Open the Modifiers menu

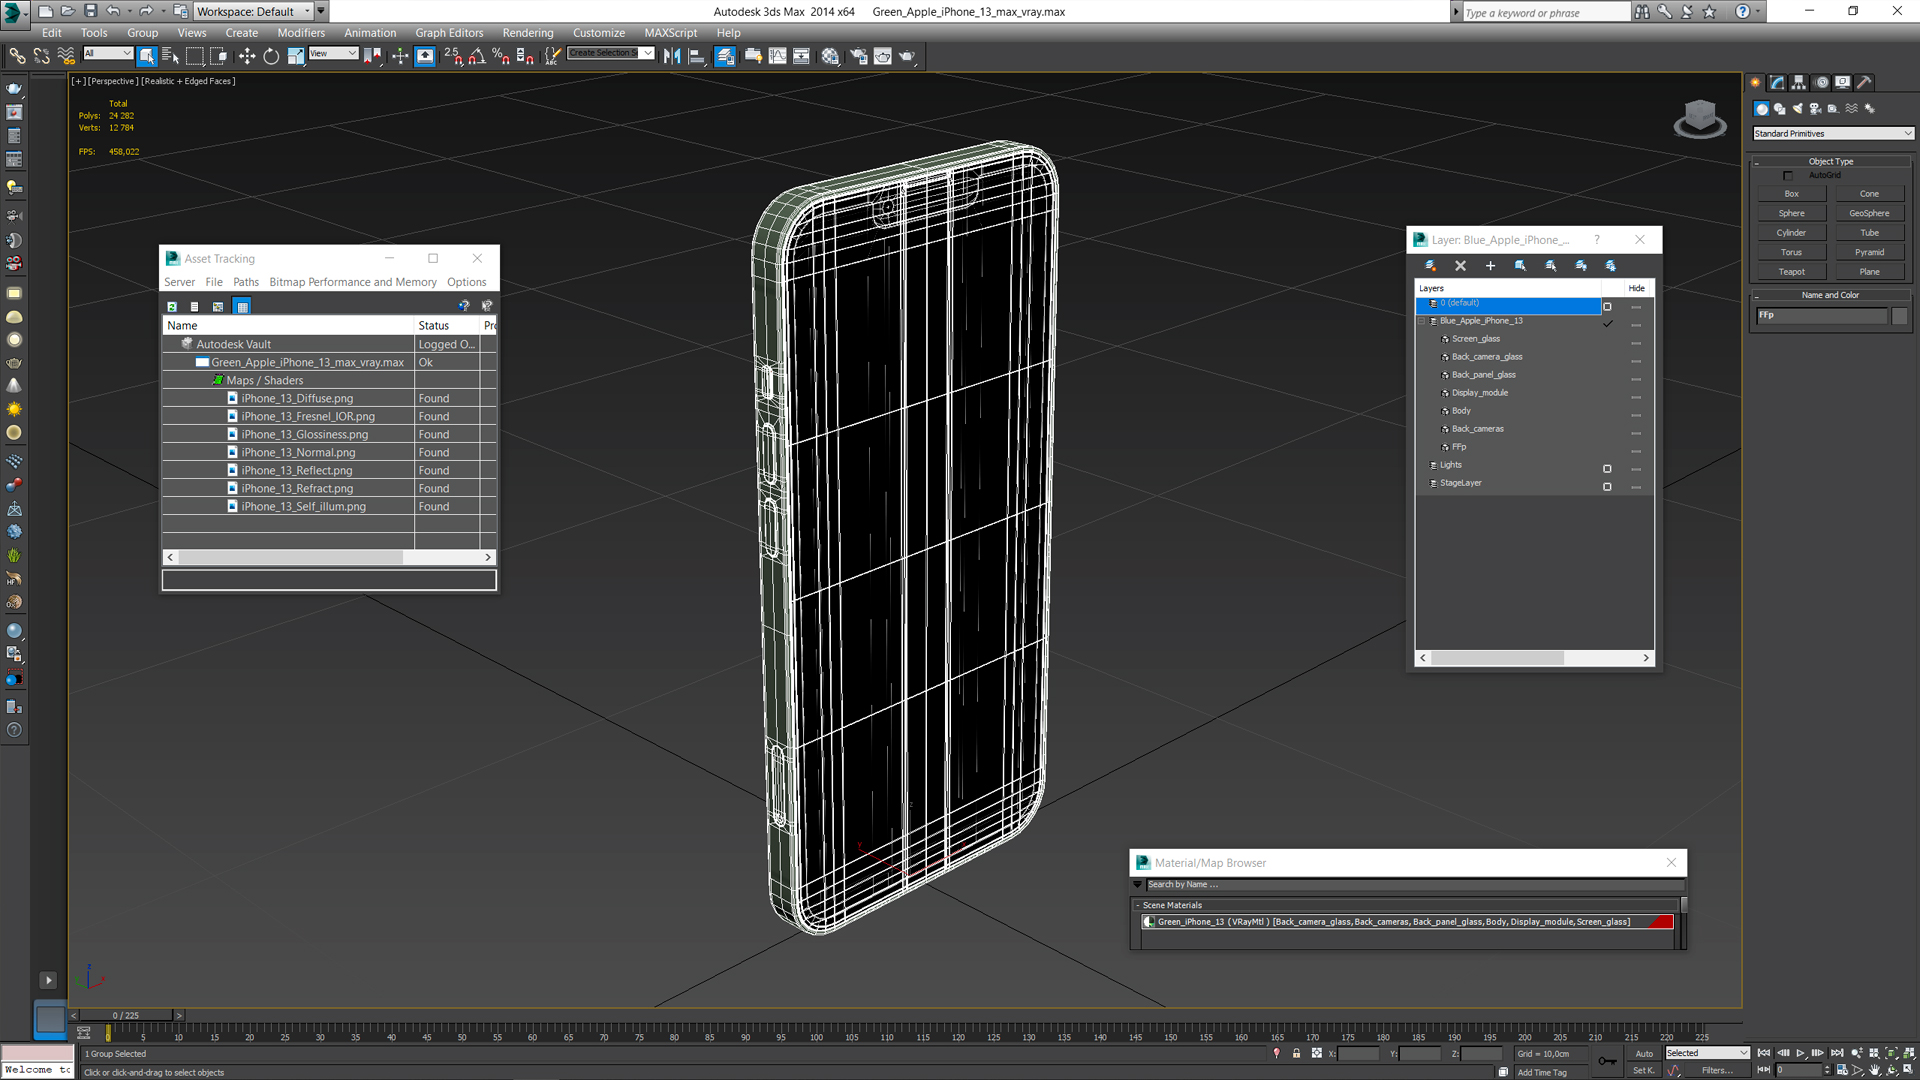click(x=300, y=32)
